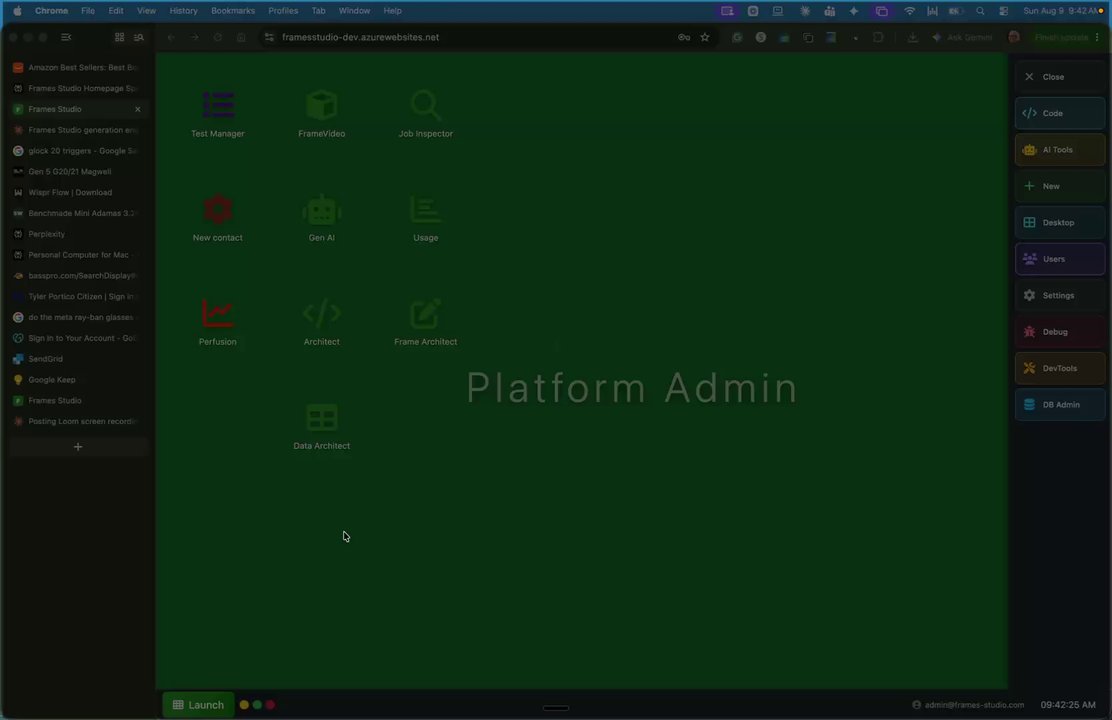The image size is (1112, 720).
Task: Open DB Admin from the side panel
Action: (x=1060, y=404)
